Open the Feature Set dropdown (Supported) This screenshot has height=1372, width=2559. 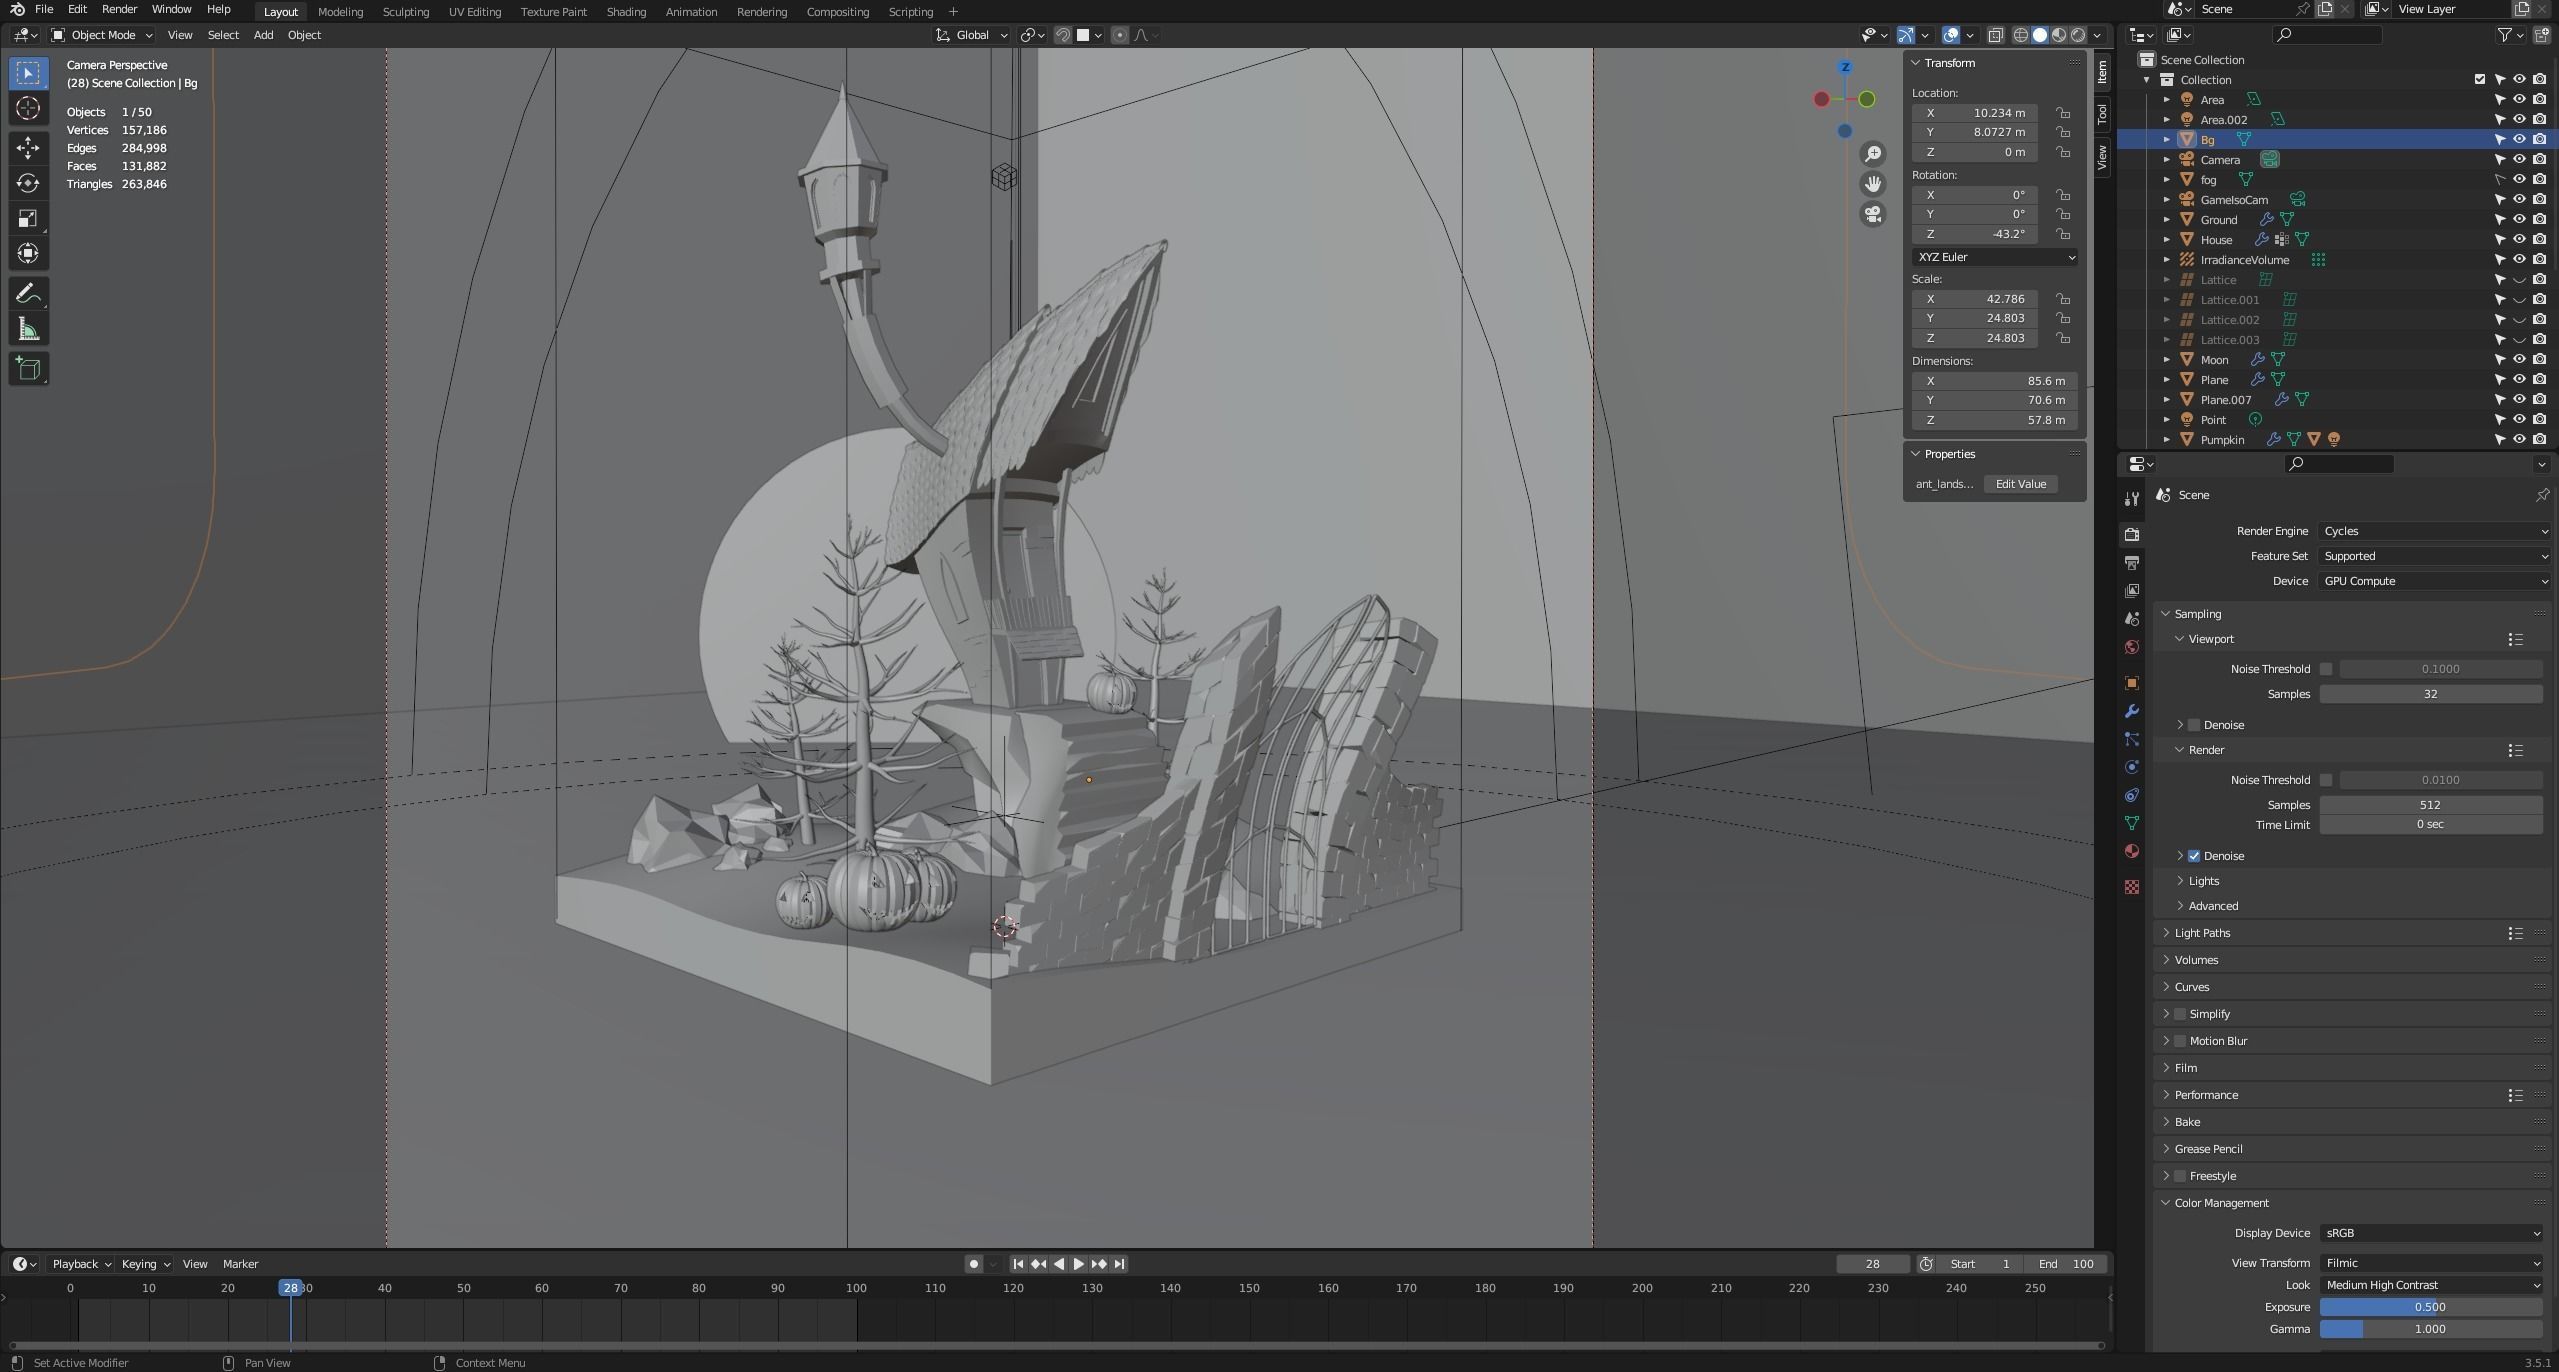click(2434, 556)
